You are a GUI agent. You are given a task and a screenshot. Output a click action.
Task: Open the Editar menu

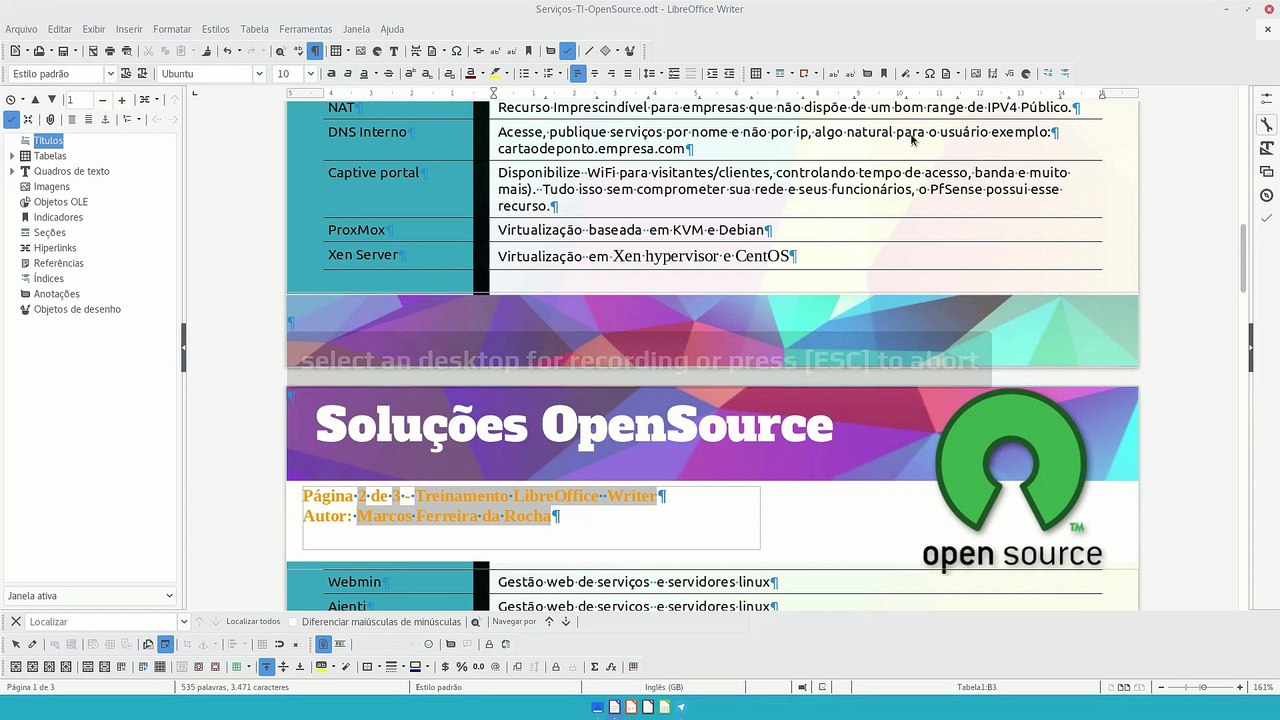[60, 29]
